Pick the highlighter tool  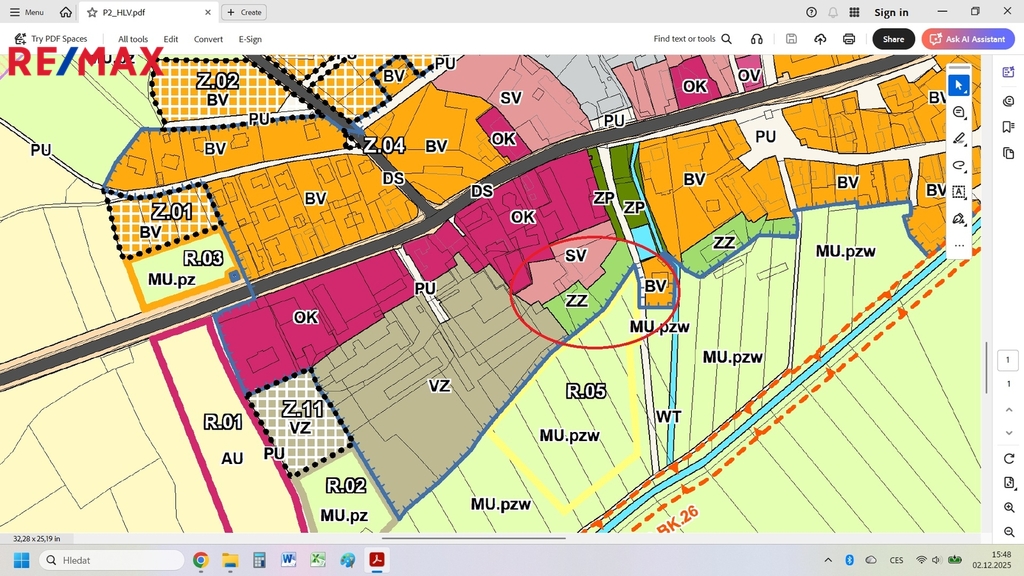tap(958, 139)
